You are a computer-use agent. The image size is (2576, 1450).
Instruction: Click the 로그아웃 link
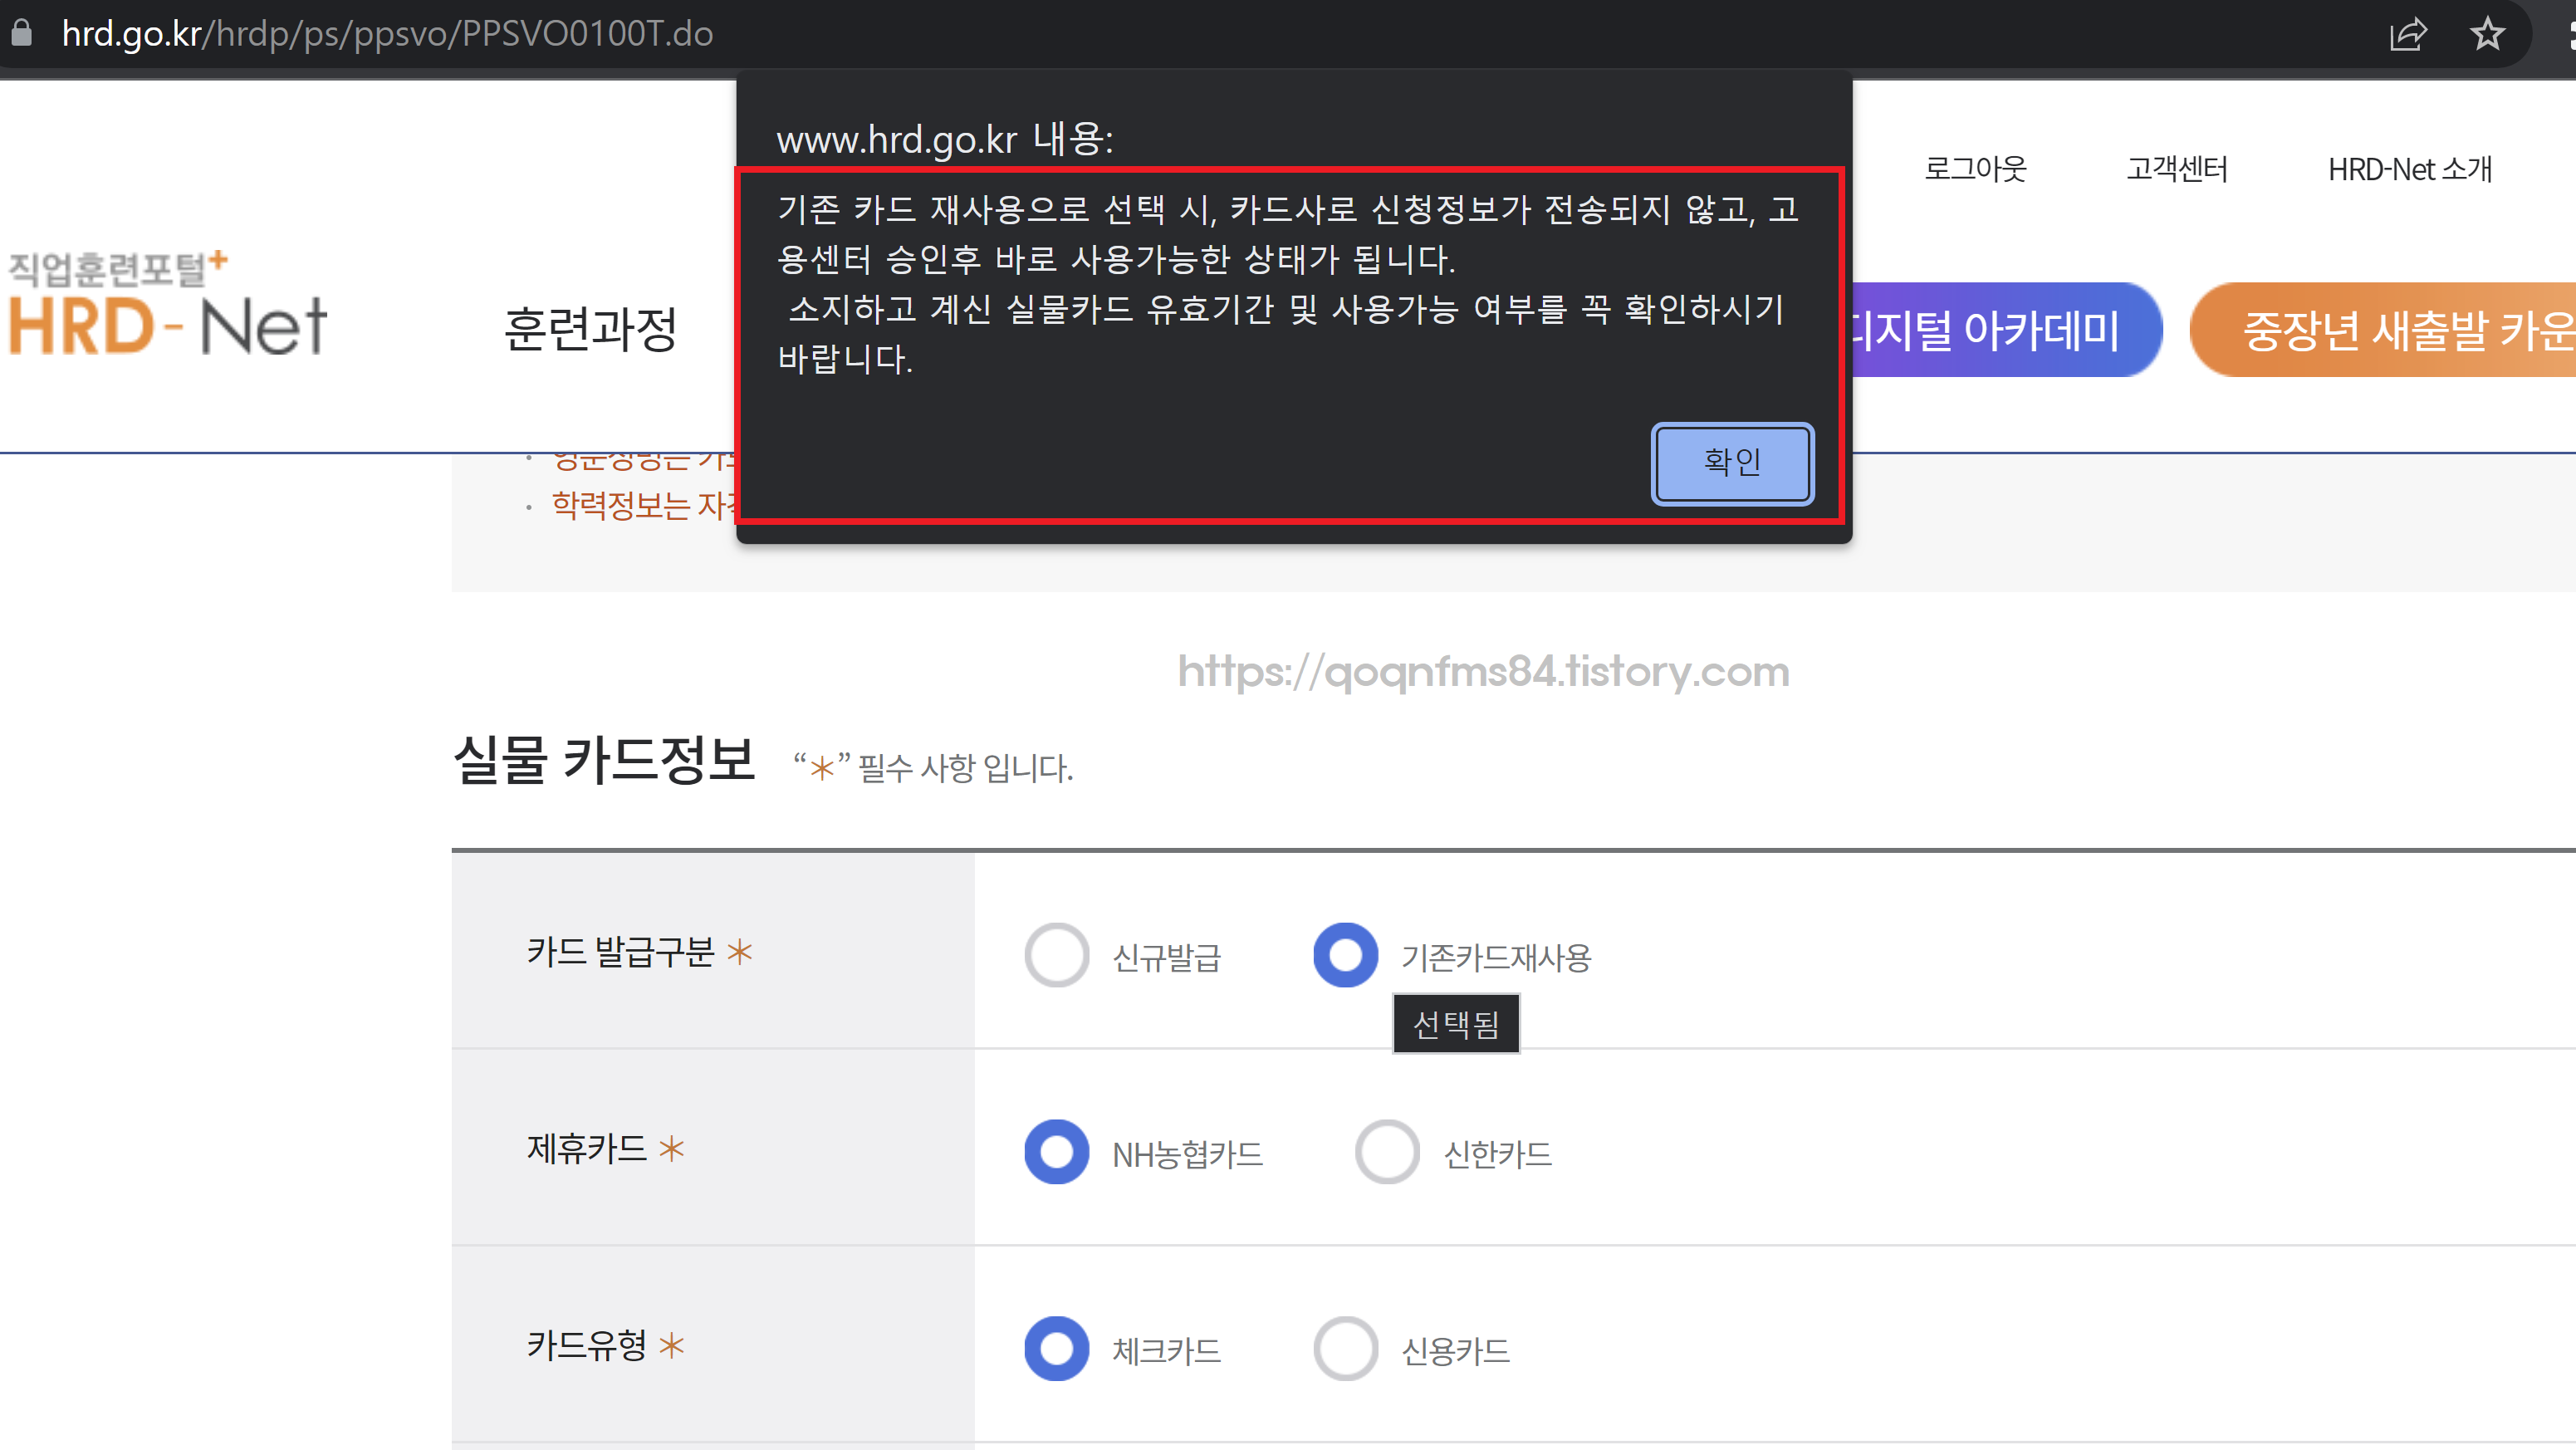pyautogui.click(x=1975, y=168)
